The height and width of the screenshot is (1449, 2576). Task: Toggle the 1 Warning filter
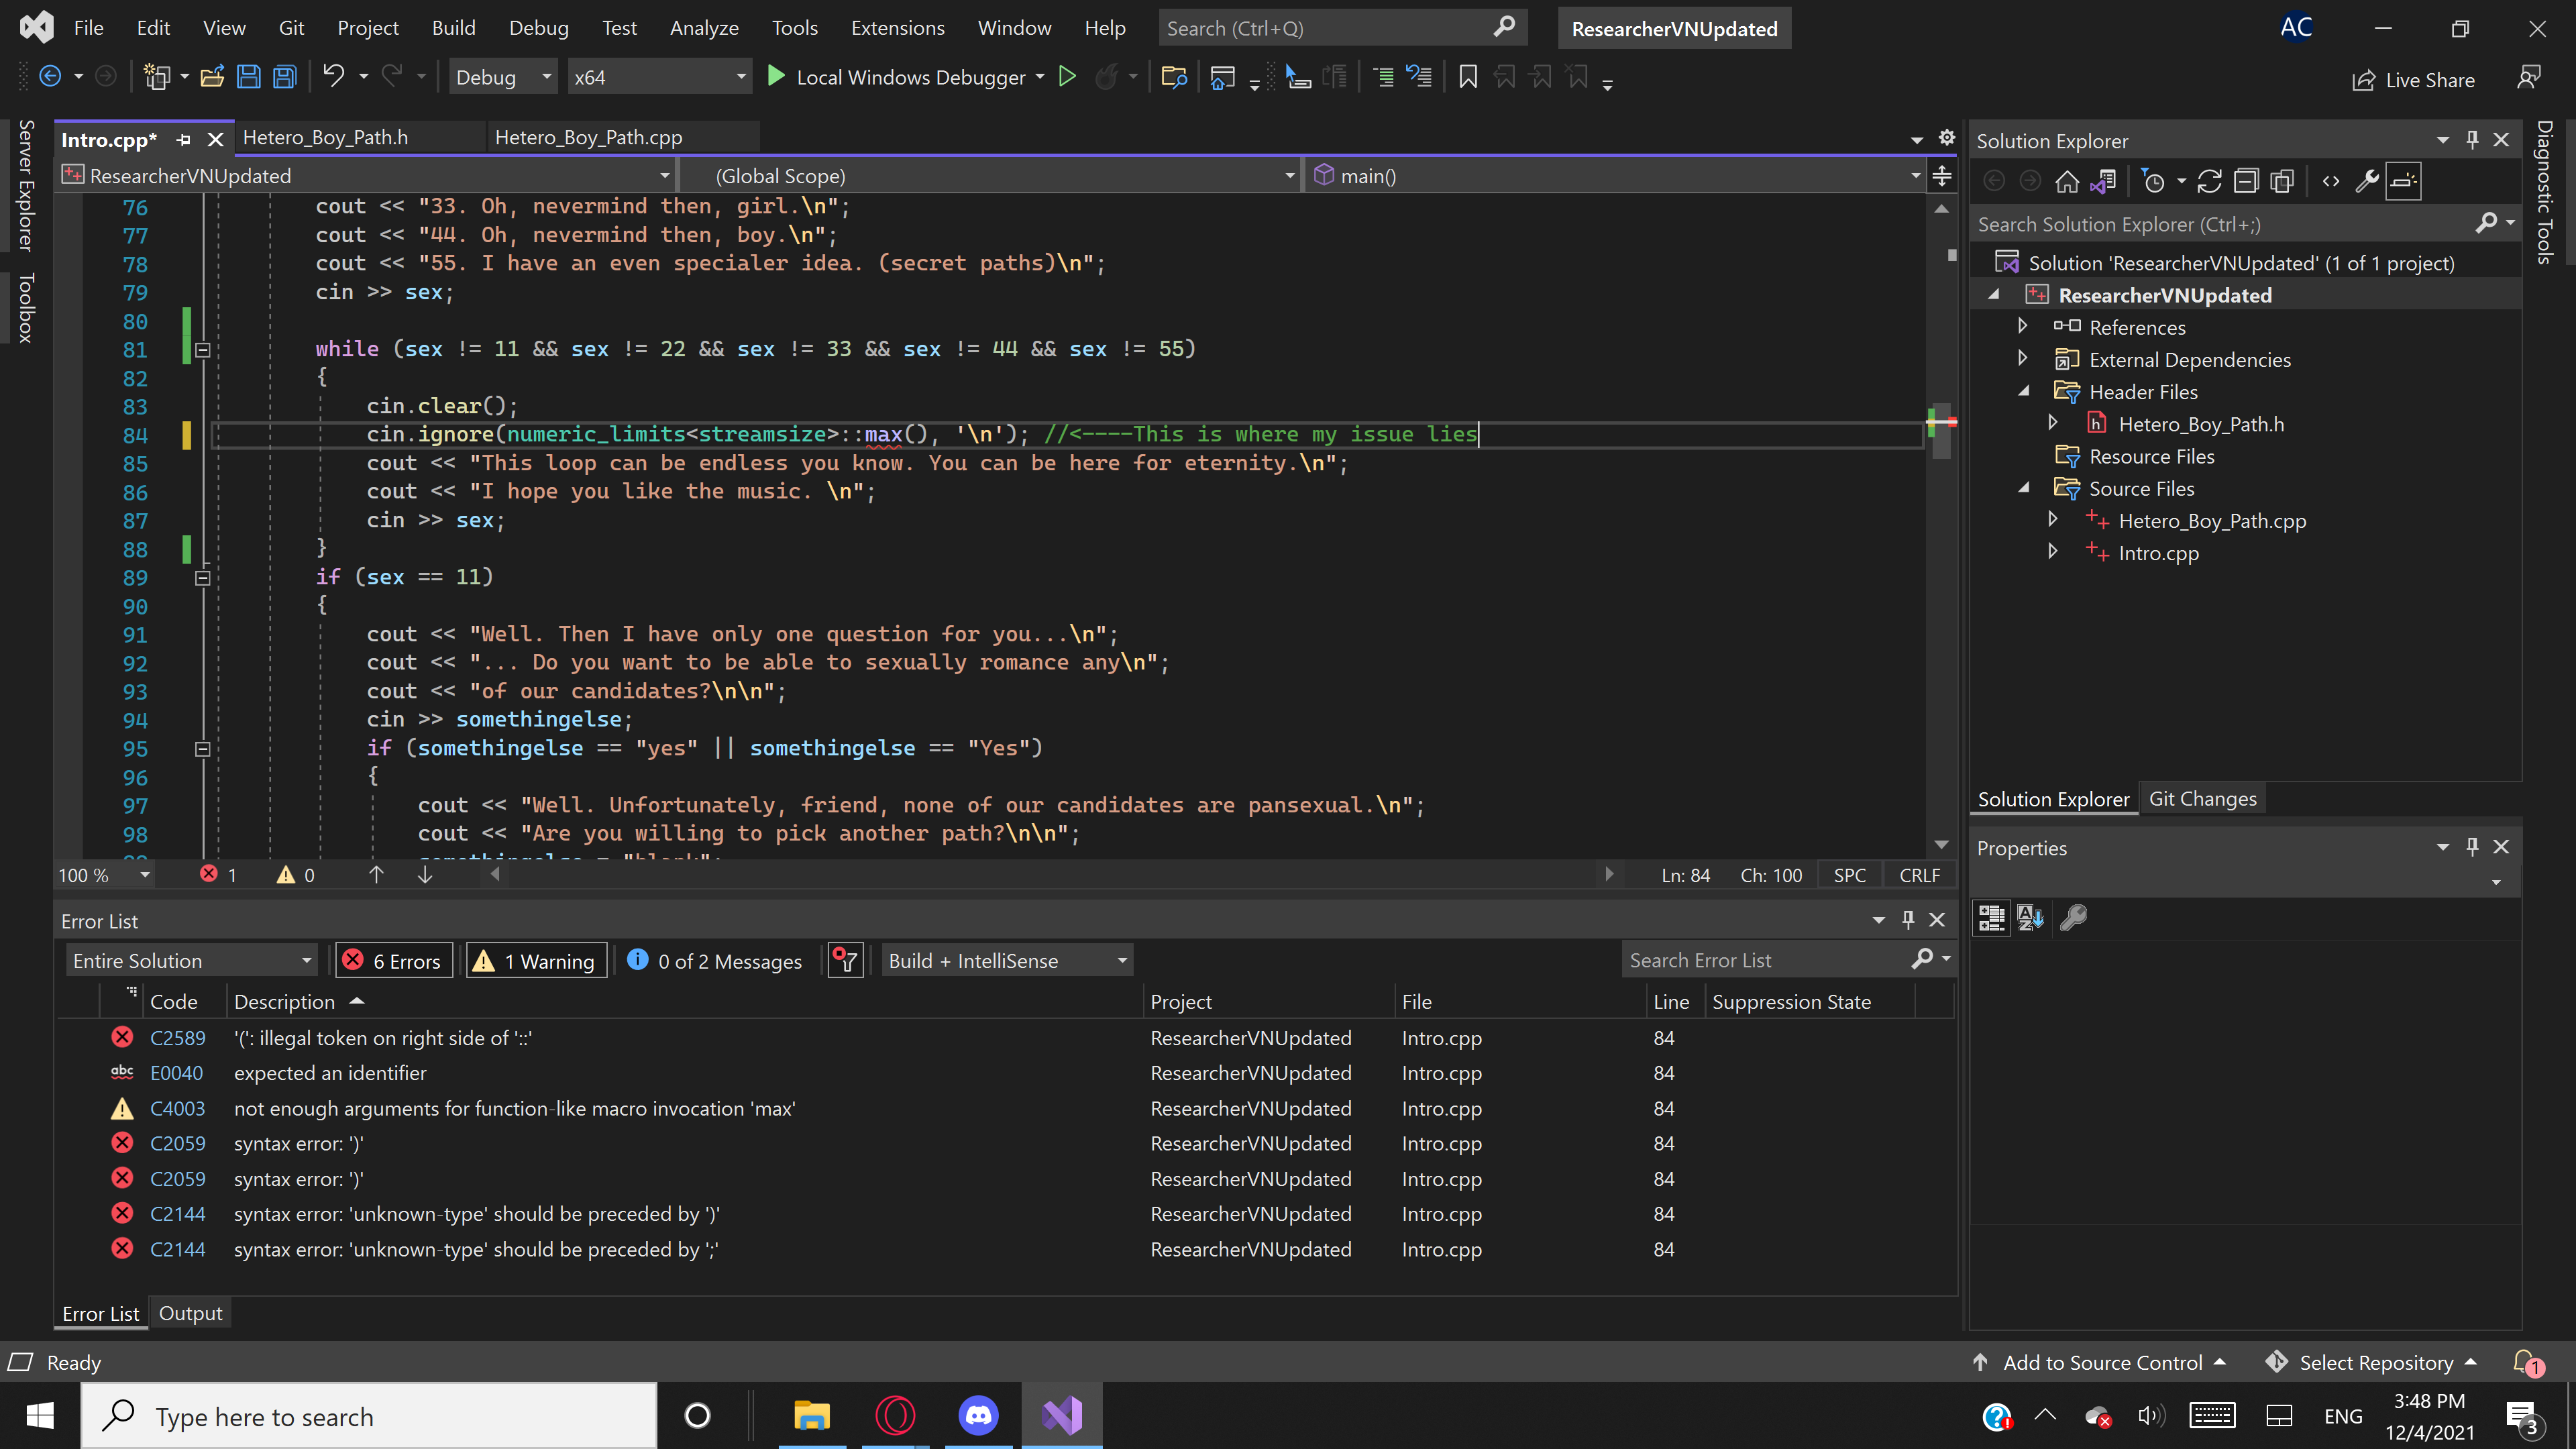coord(536,961)
